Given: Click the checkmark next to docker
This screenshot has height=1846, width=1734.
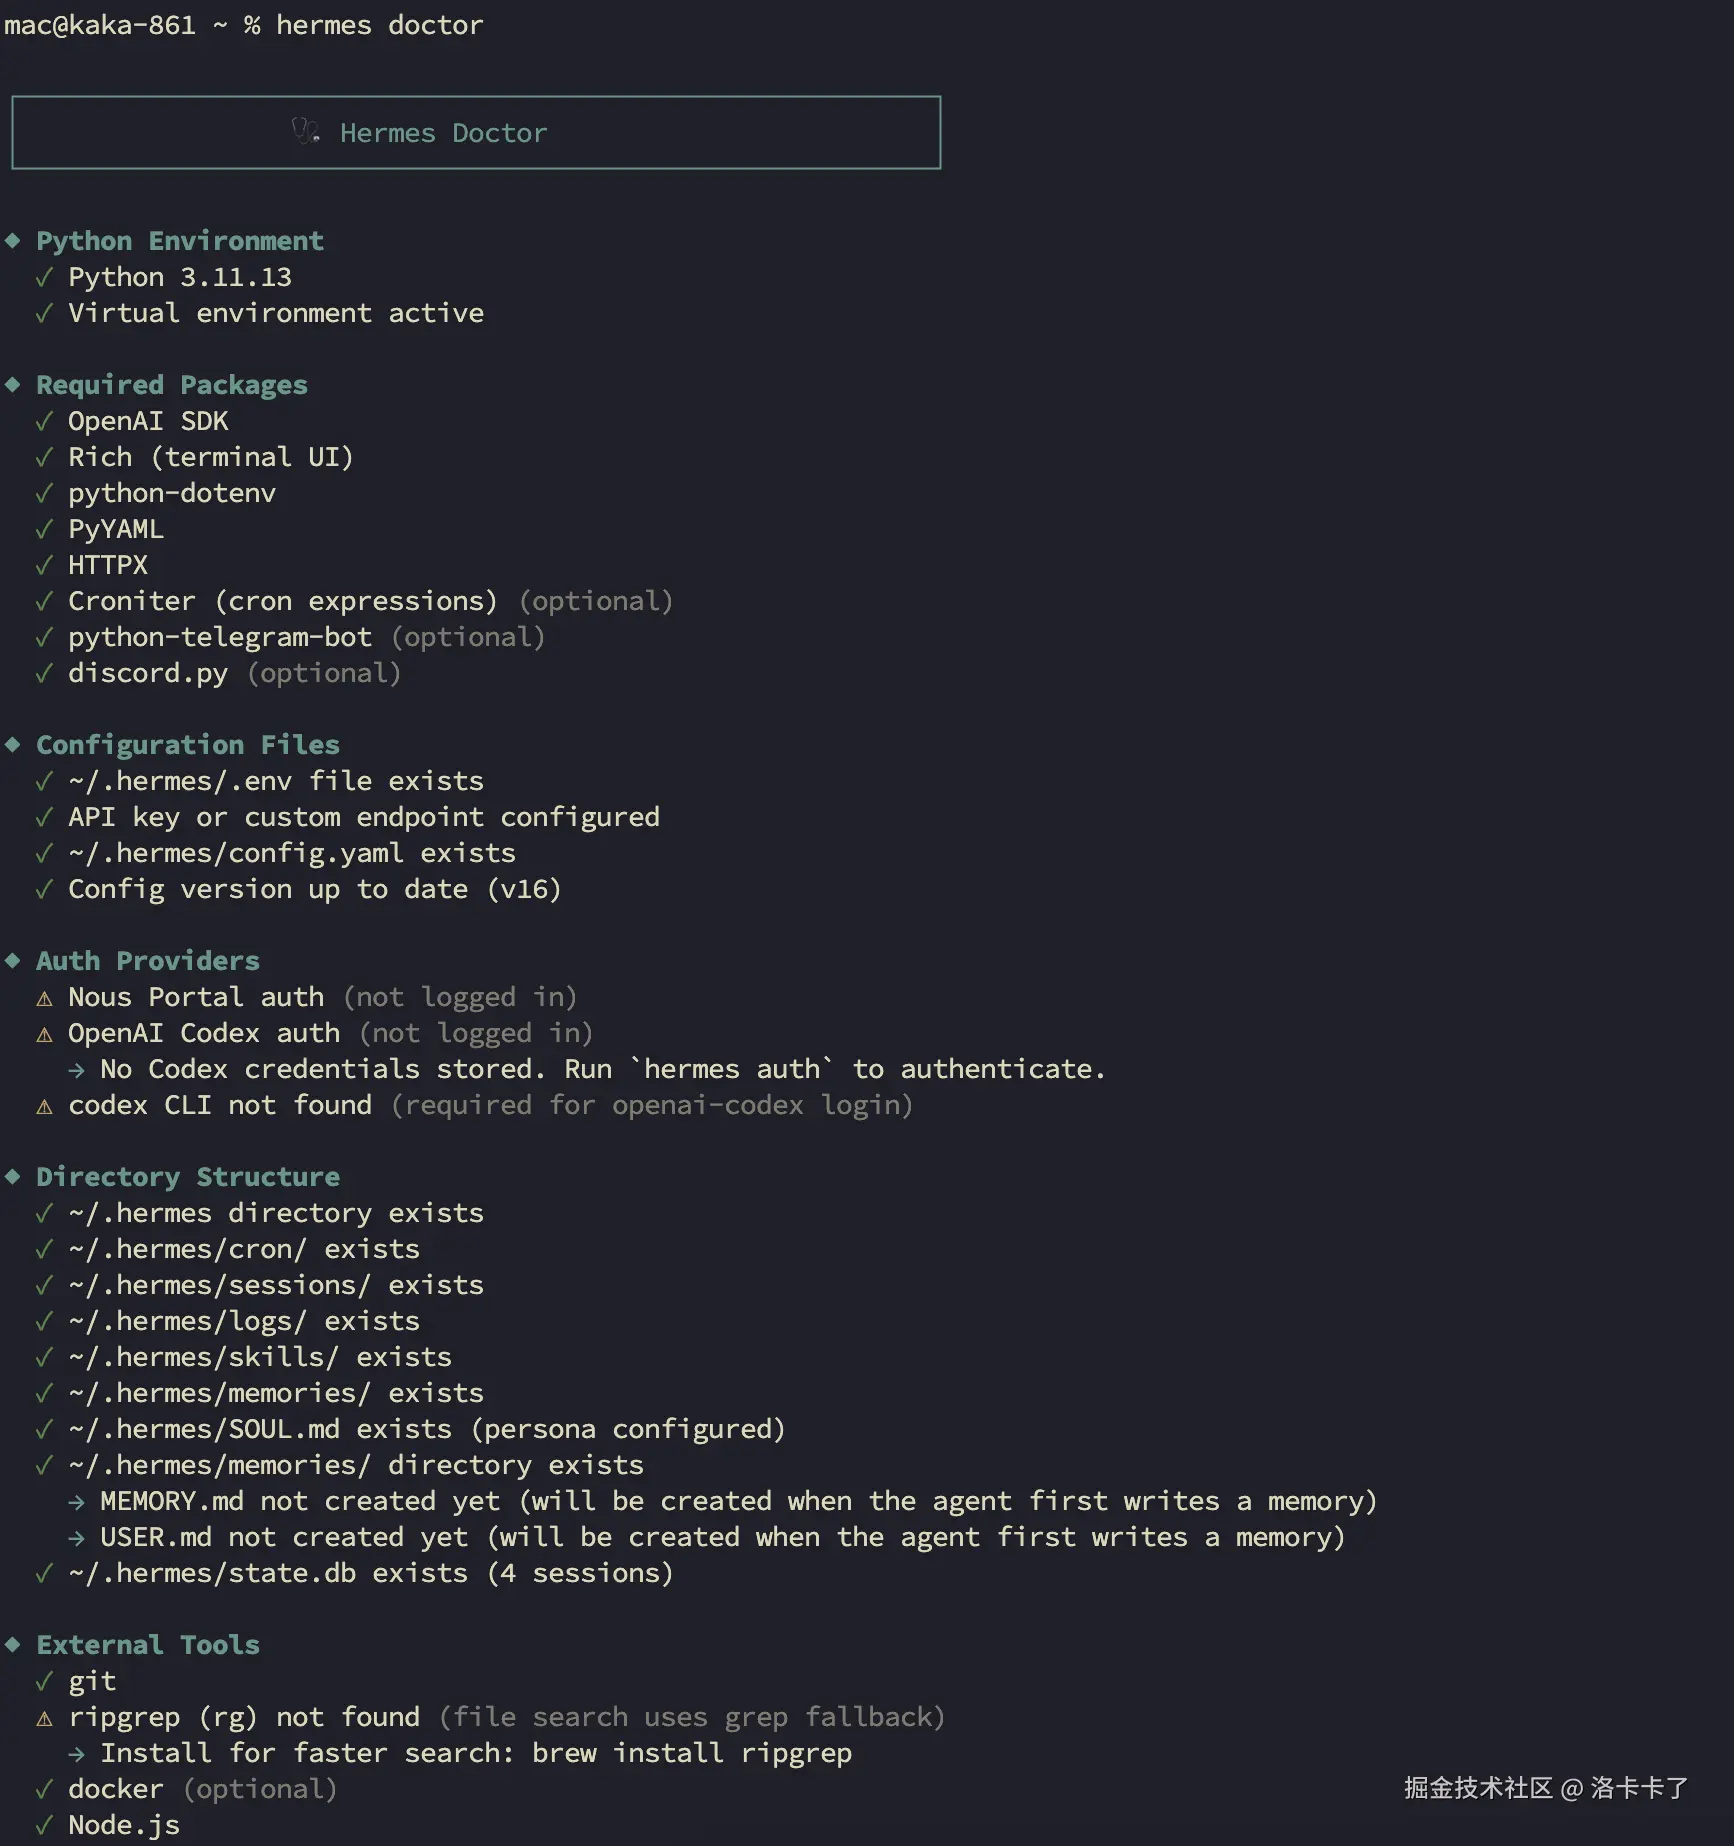Looking at the screenshot, I should coord(44,1789).
